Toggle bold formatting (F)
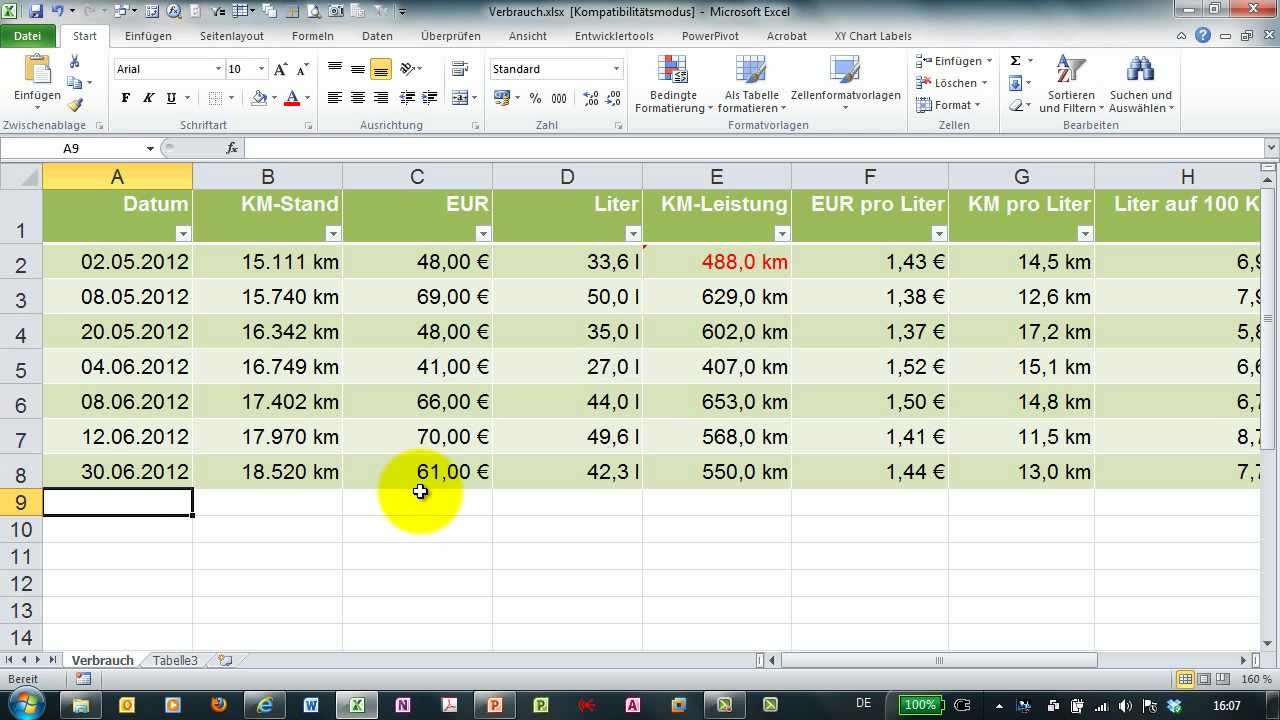 [125, 98]
